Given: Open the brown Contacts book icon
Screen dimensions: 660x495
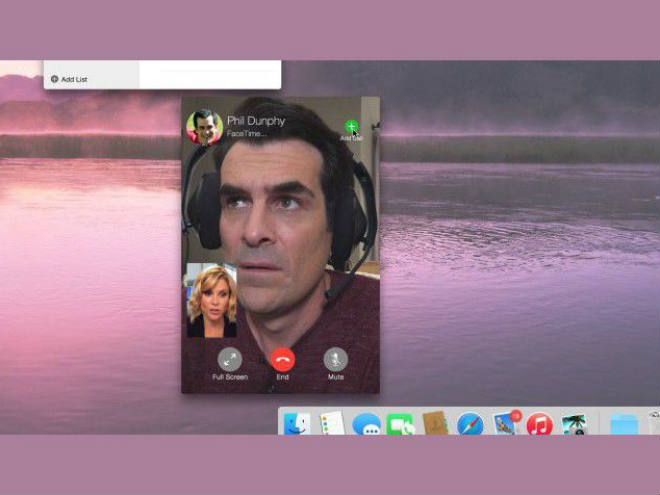Looking at the screenshot, I should (434, 424).
